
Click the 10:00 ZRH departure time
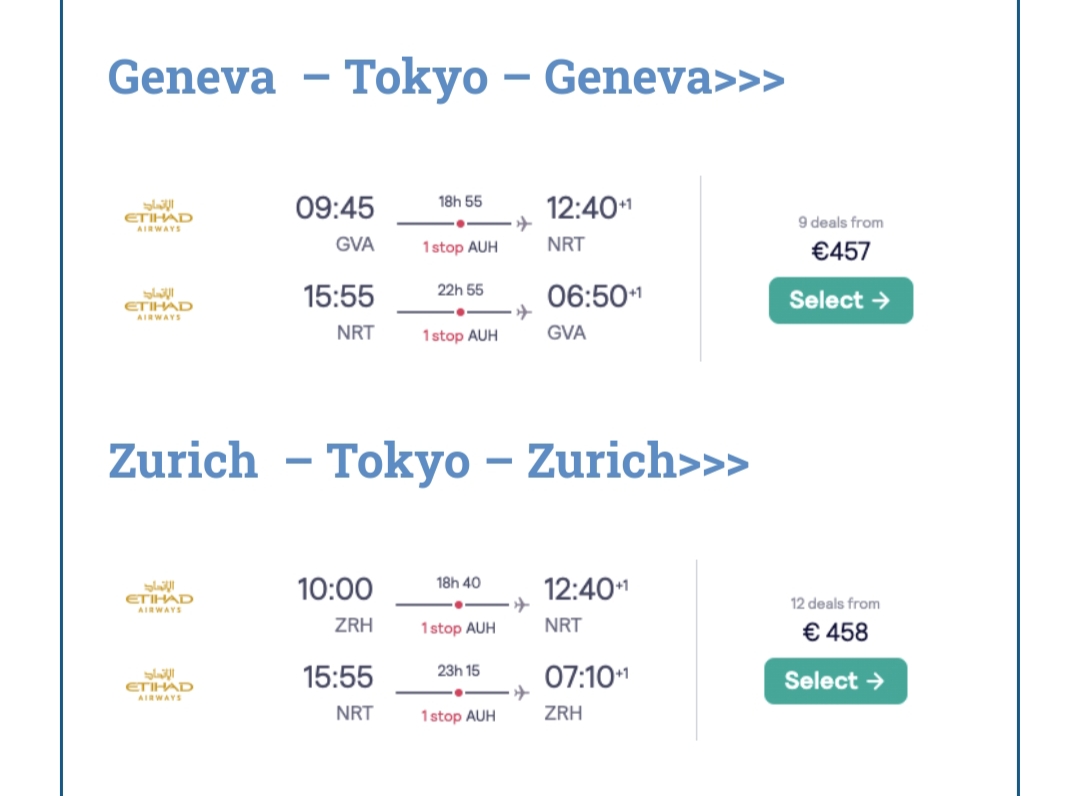click(335, 589)
